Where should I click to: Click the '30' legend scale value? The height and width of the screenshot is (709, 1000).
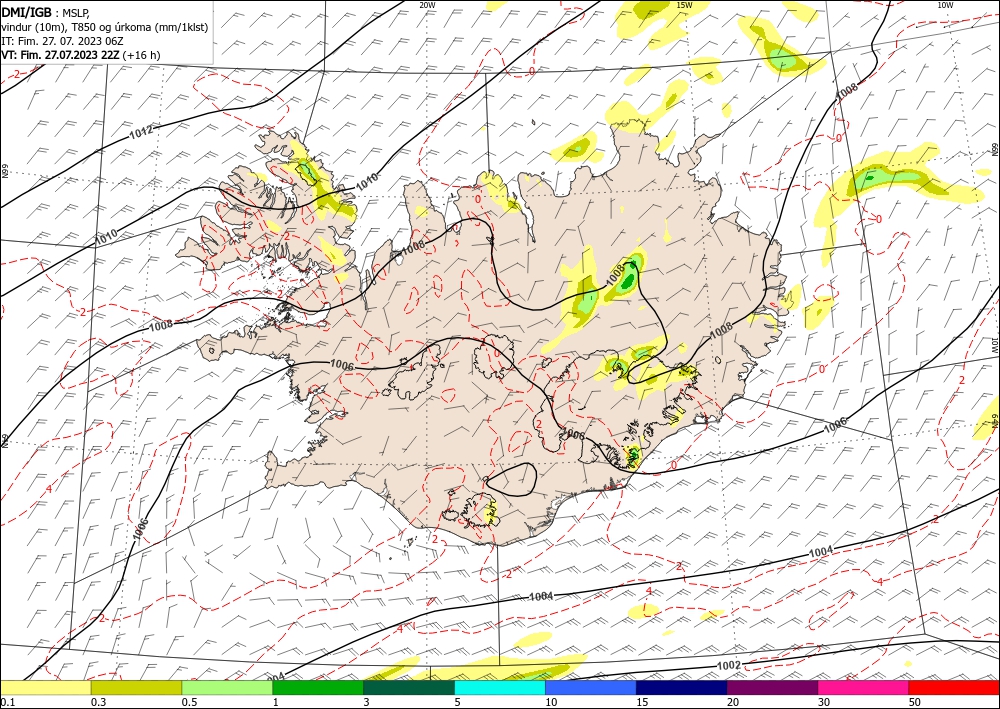(x=824, y=702)
